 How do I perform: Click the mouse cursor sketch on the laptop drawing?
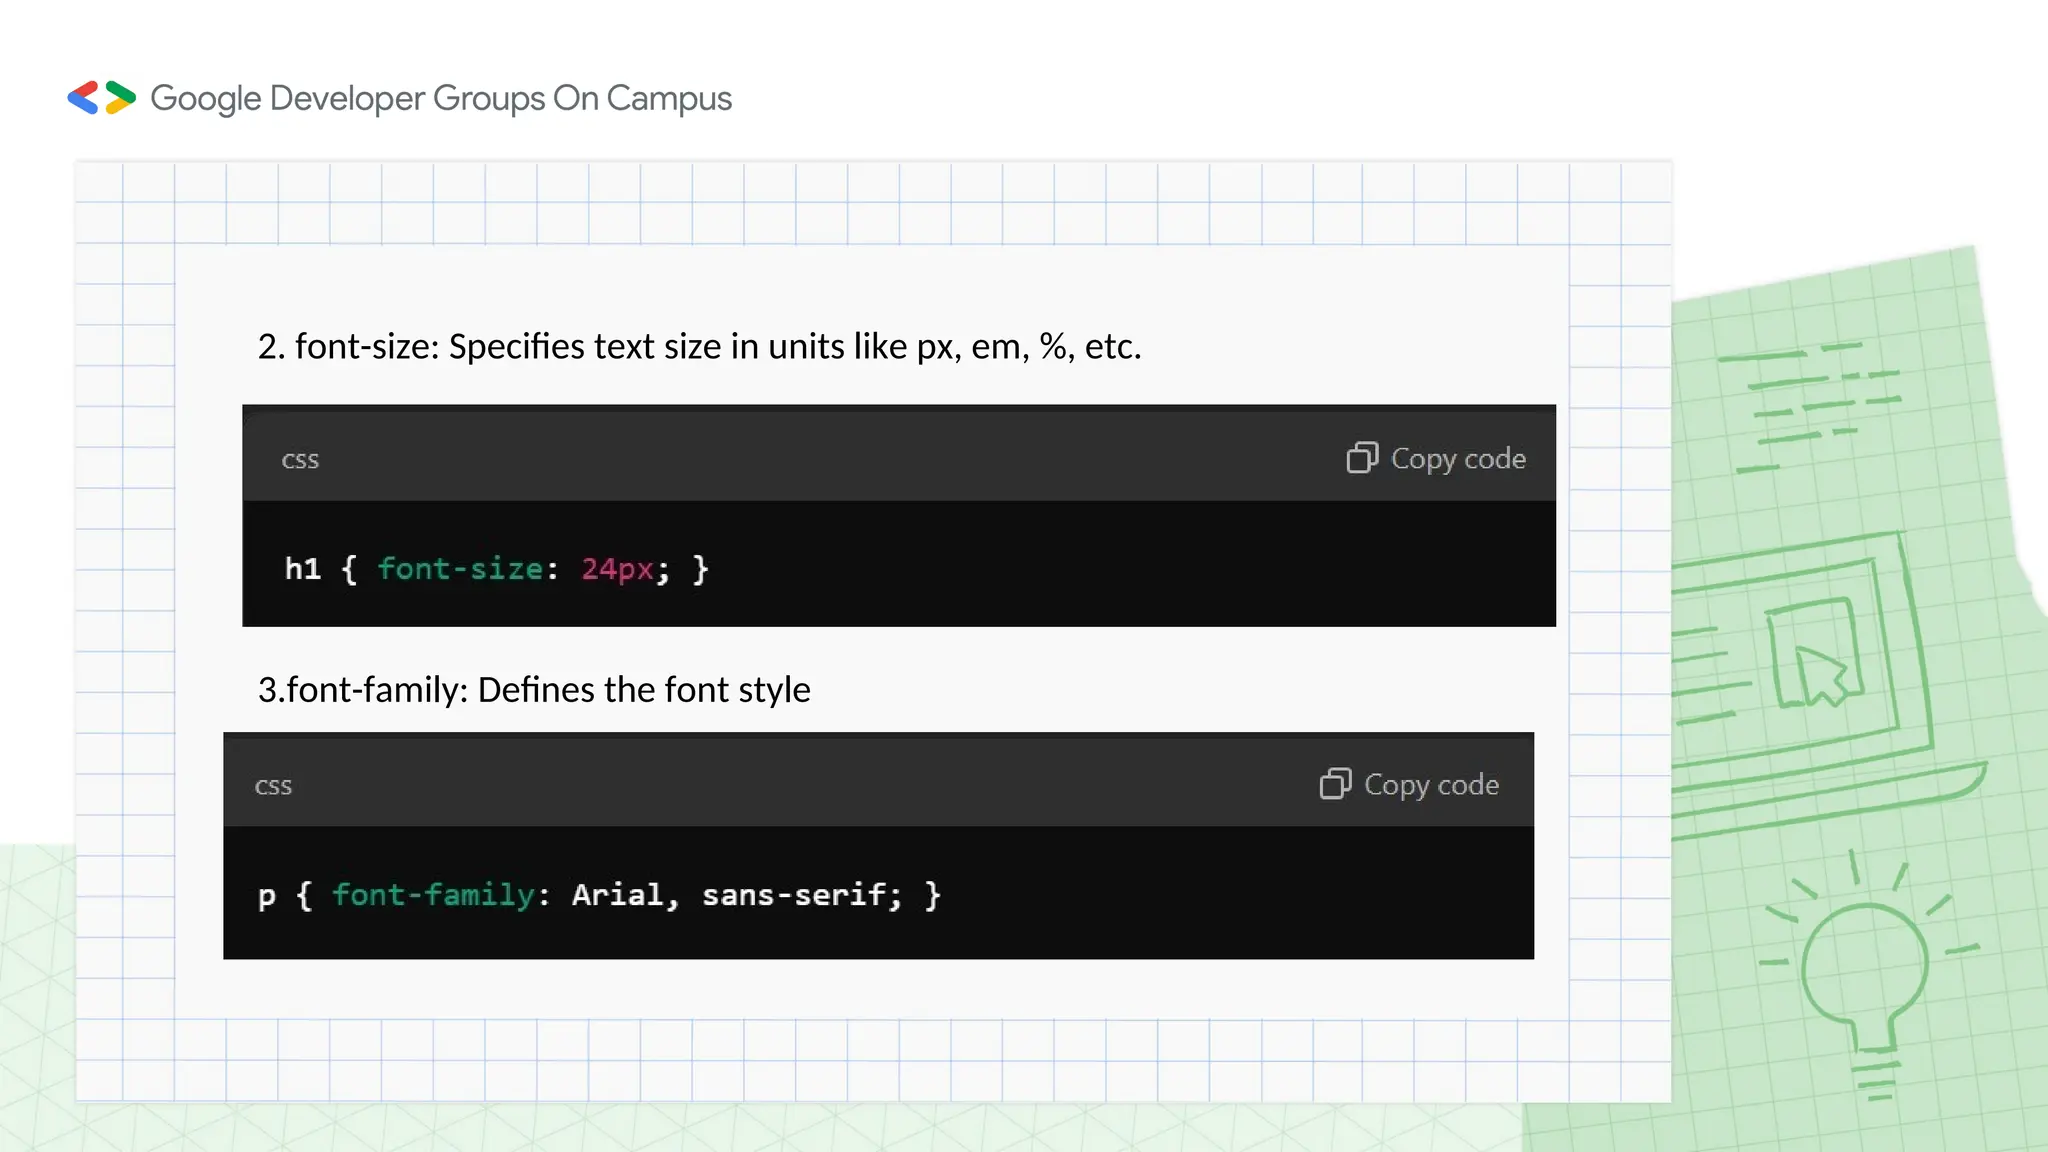tap(1820, 675)
